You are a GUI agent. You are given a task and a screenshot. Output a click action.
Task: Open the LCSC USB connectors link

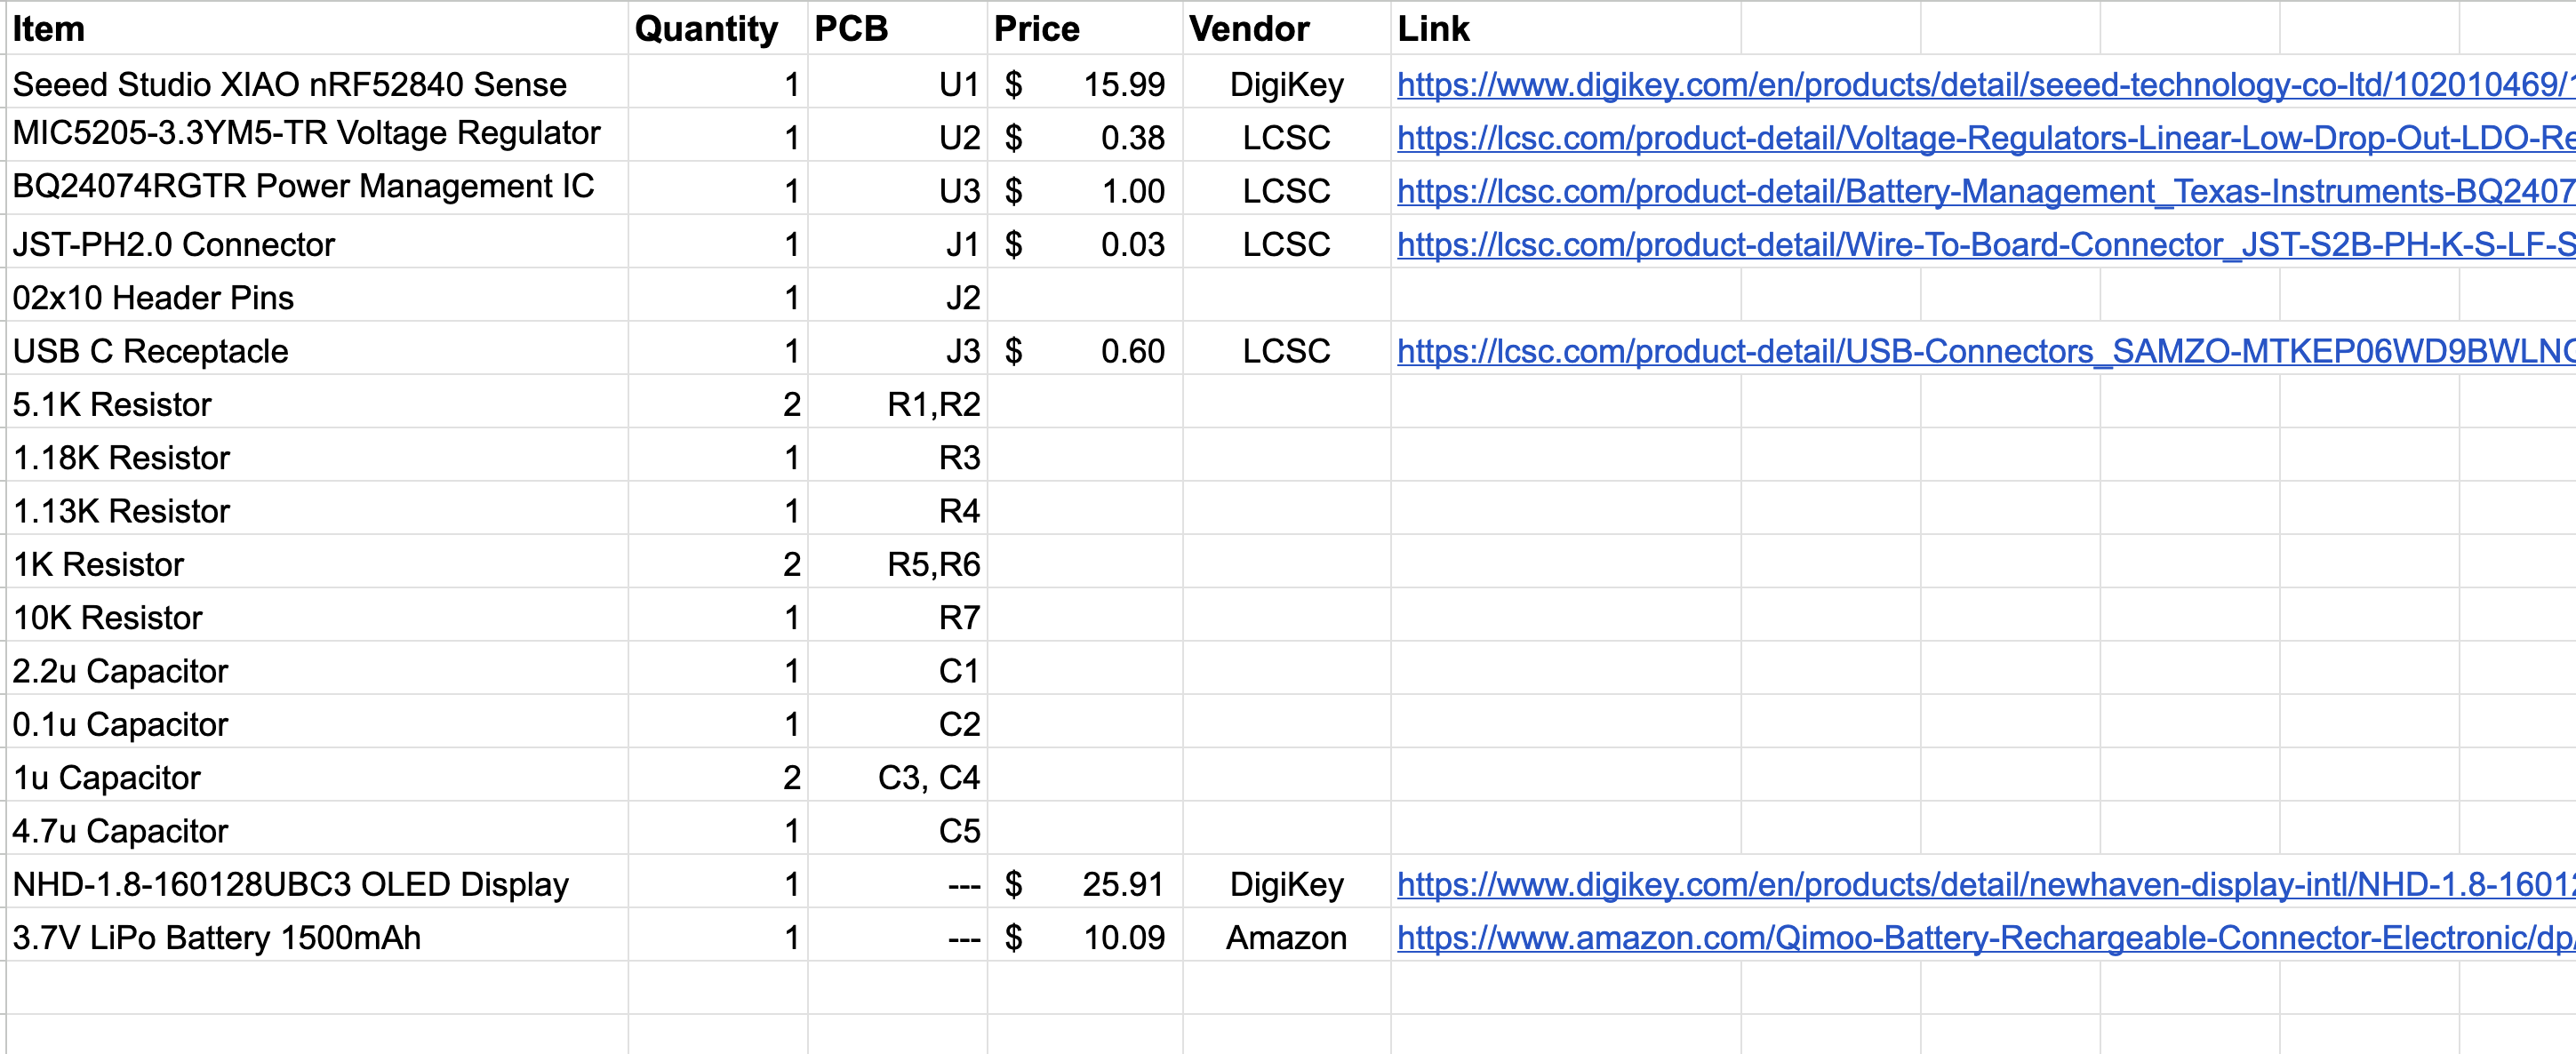[1980, 351]
